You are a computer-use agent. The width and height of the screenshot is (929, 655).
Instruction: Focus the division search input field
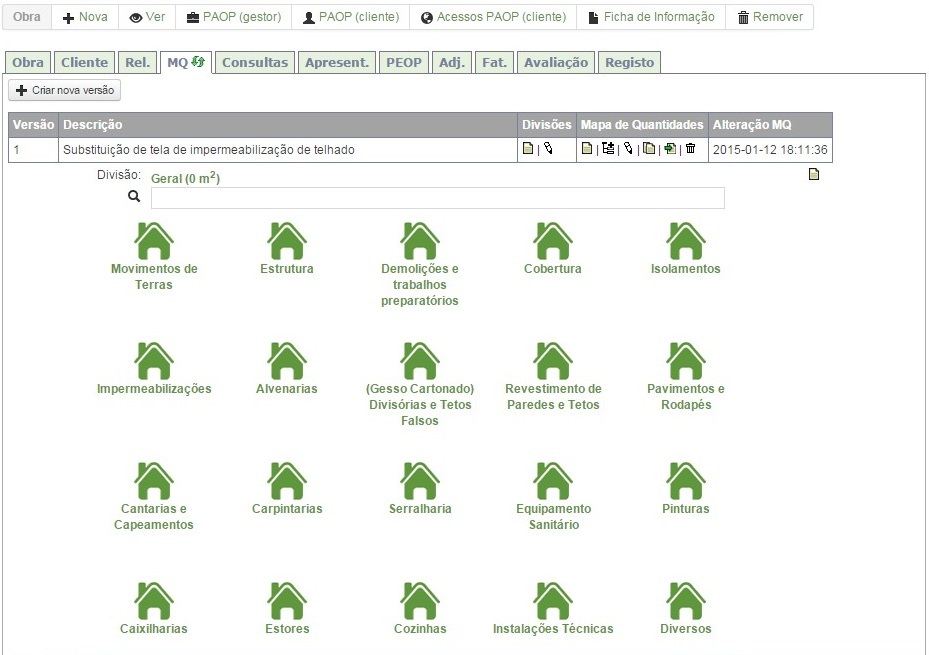click(438, 198)
